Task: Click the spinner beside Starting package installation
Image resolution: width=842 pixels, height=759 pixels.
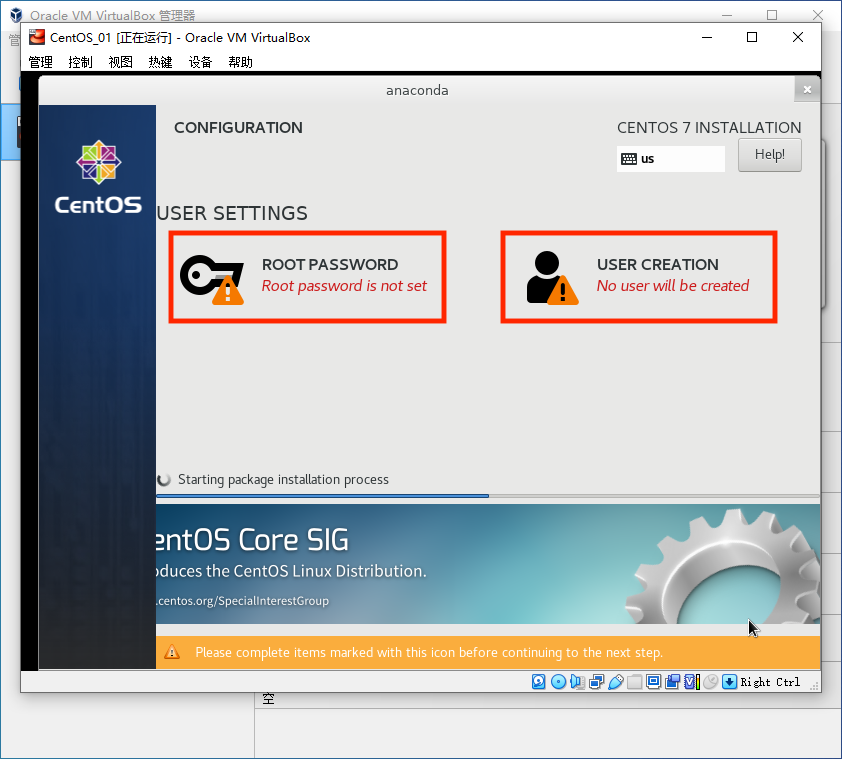Action: 164,479
